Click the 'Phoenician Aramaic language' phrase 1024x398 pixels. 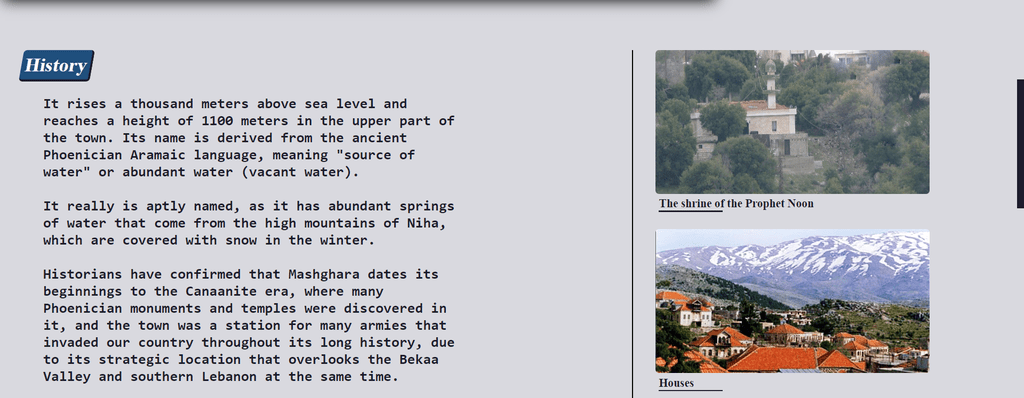tap(154, 155)
